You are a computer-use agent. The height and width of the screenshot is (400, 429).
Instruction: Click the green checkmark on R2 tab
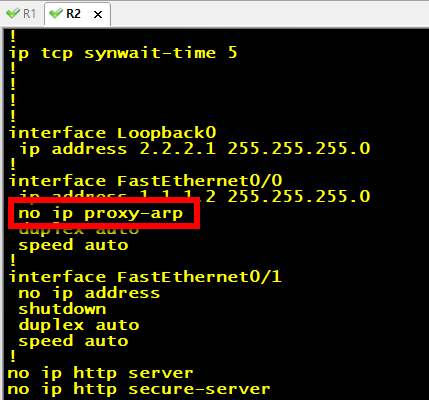pyautogui.click(x=56, y=14)
